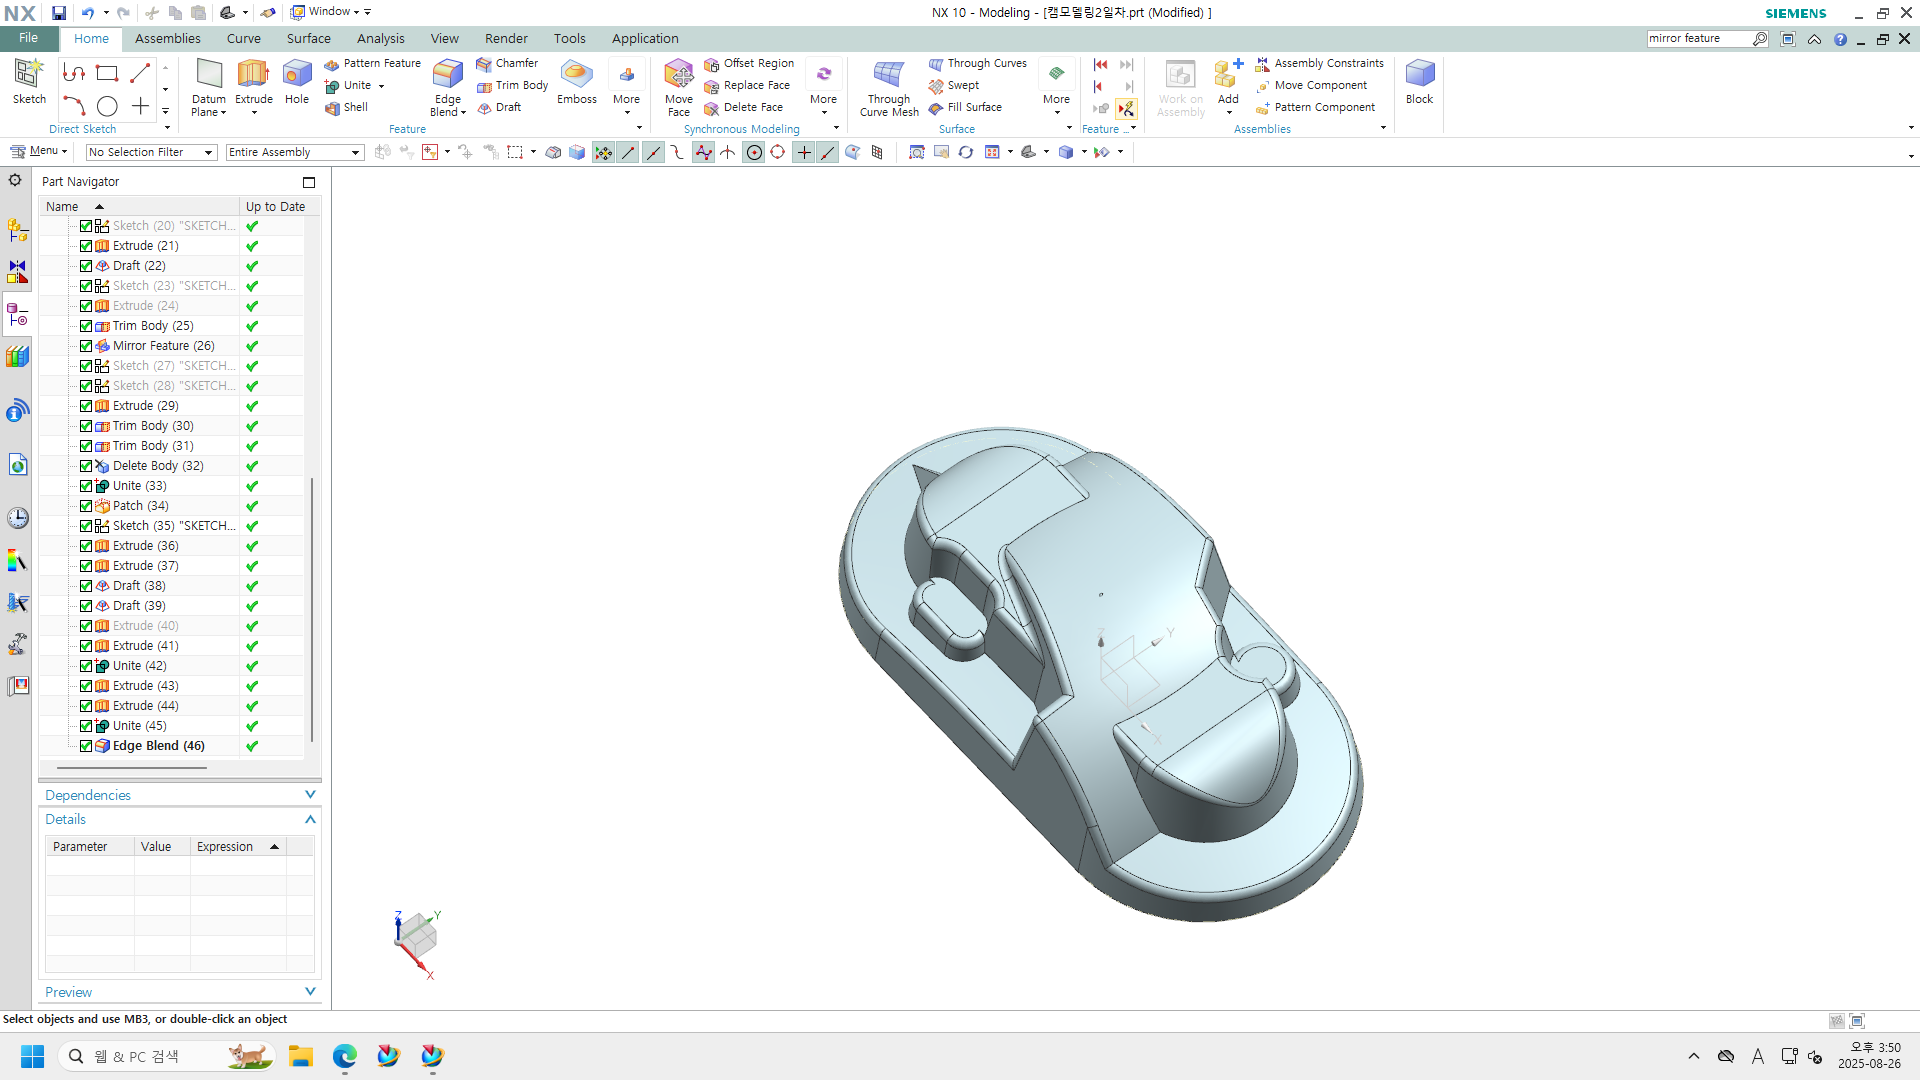
Task: Click the Hole feature icon
Action: [297, 75]
